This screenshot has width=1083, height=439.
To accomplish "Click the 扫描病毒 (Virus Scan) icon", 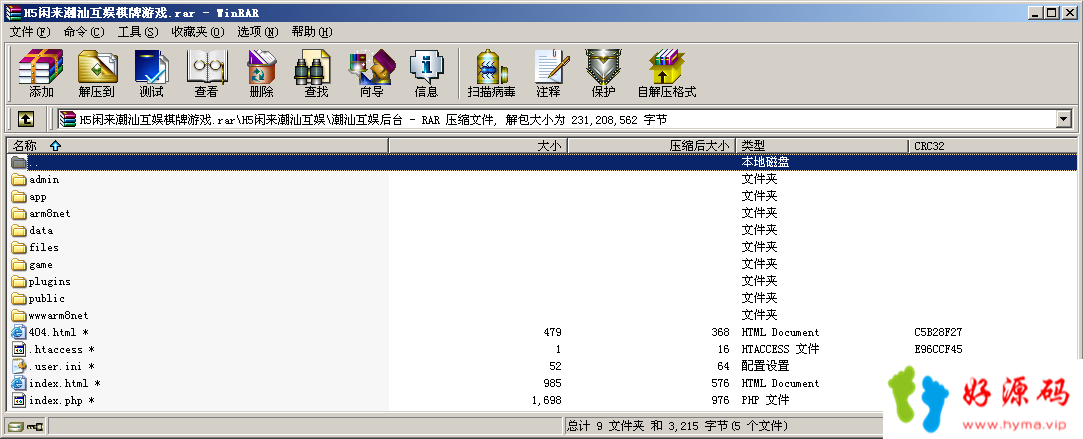I will pyautogui.click(x=492, y=74).
